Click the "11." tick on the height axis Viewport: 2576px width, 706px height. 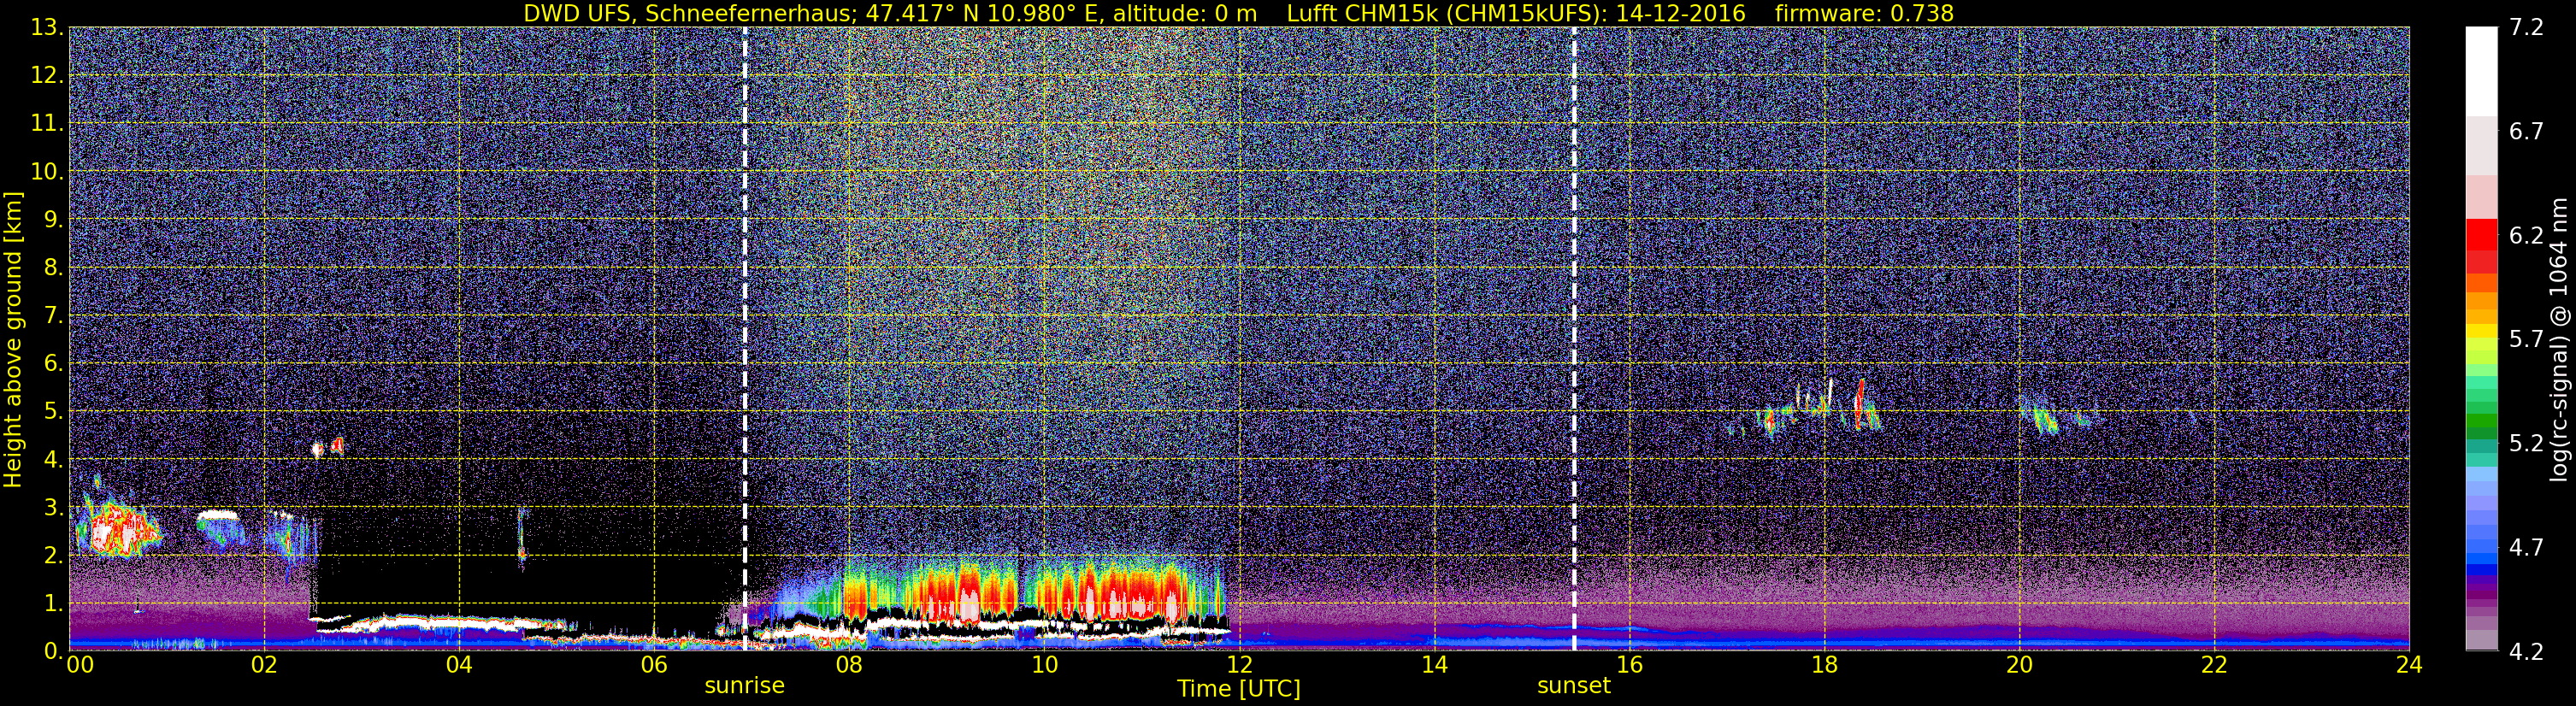[48, 123]
